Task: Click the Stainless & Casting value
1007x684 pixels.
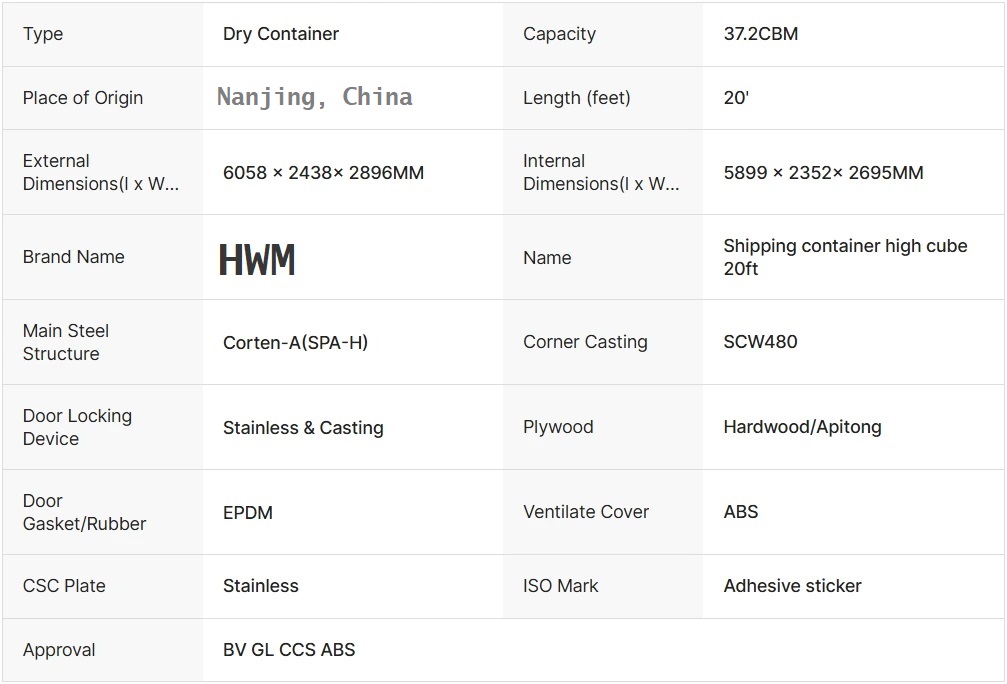Action: click(x=303, y=428)
